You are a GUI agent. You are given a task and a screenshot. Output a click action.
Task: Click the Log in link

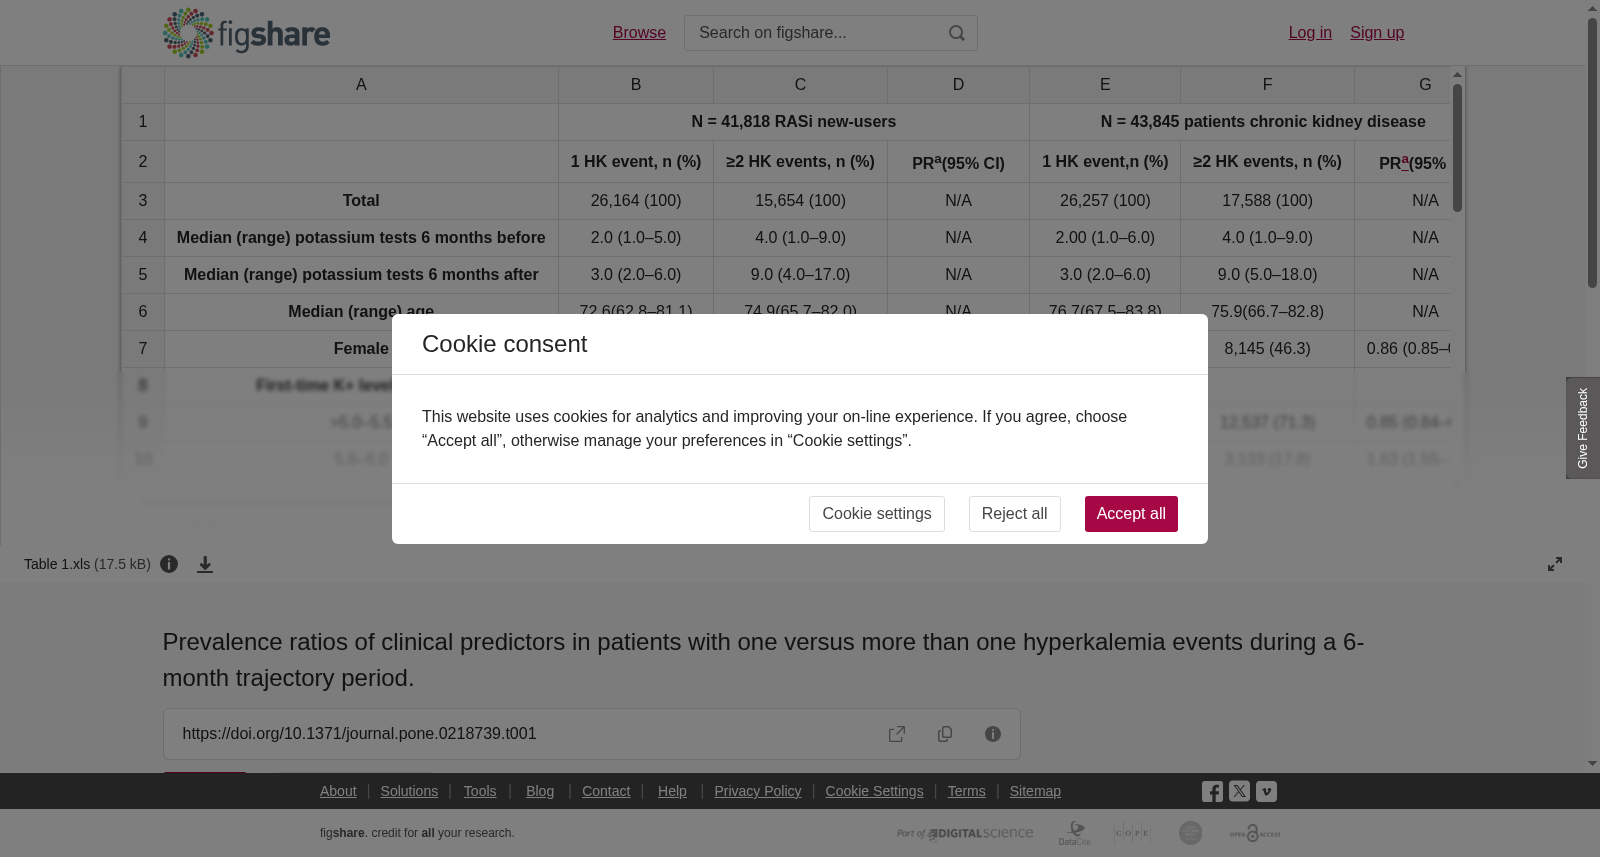tap(1310, 33)
